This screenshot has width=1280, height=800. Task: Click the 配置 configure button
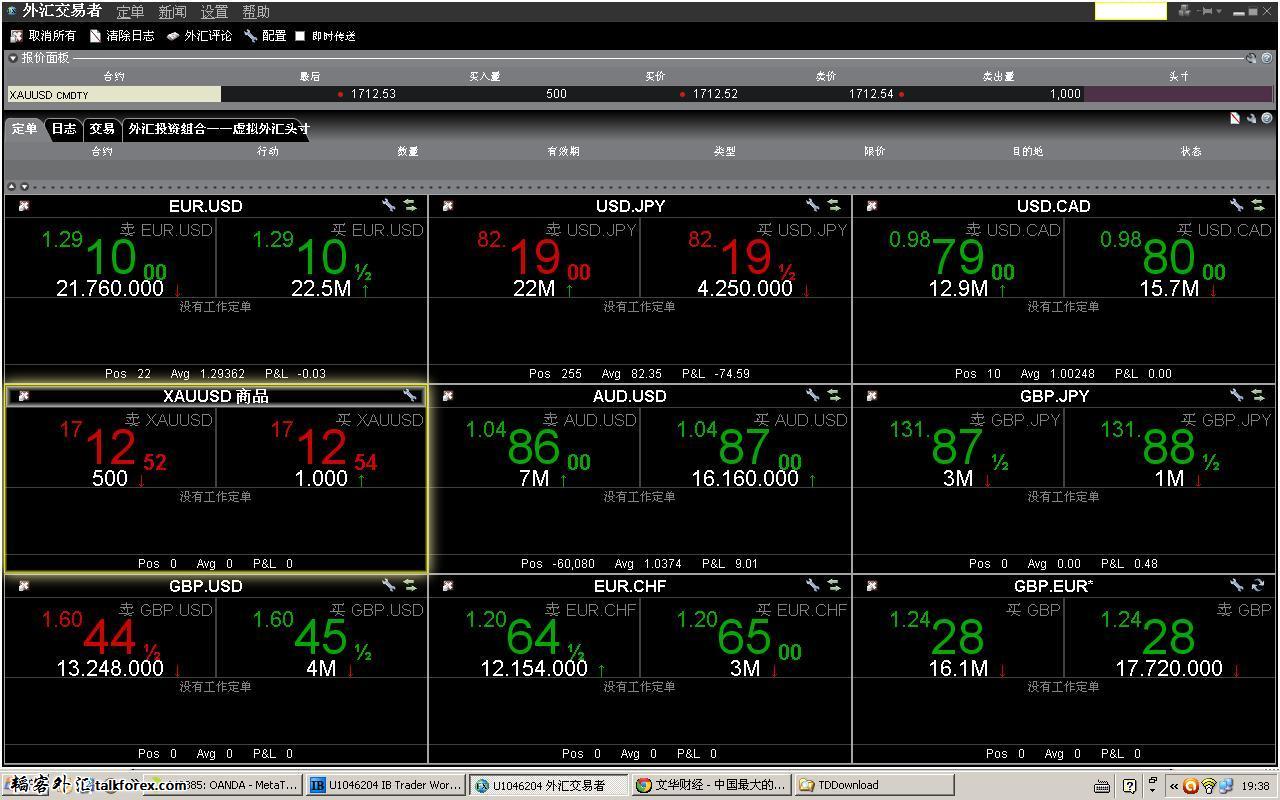[265, 36]
